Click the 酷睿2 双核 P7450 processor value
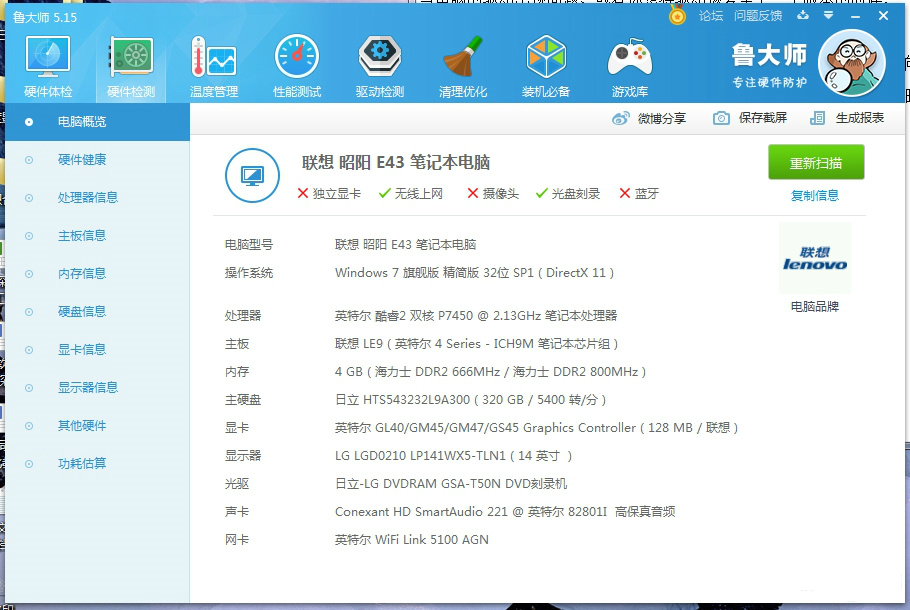This screenshot has width=910, height=610. 476,316
